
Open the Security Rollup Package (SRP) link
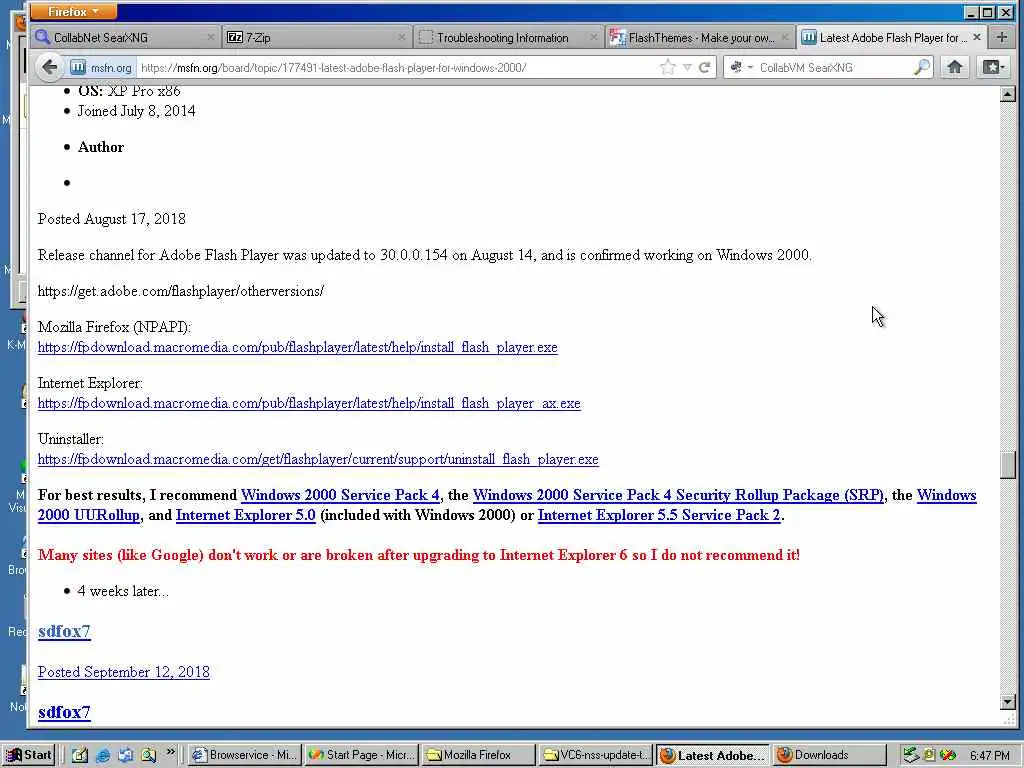679,495
